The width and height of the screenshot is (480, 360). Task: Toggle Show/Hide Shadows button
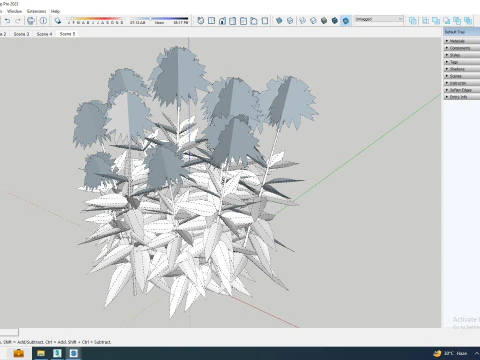coord(58,21)
